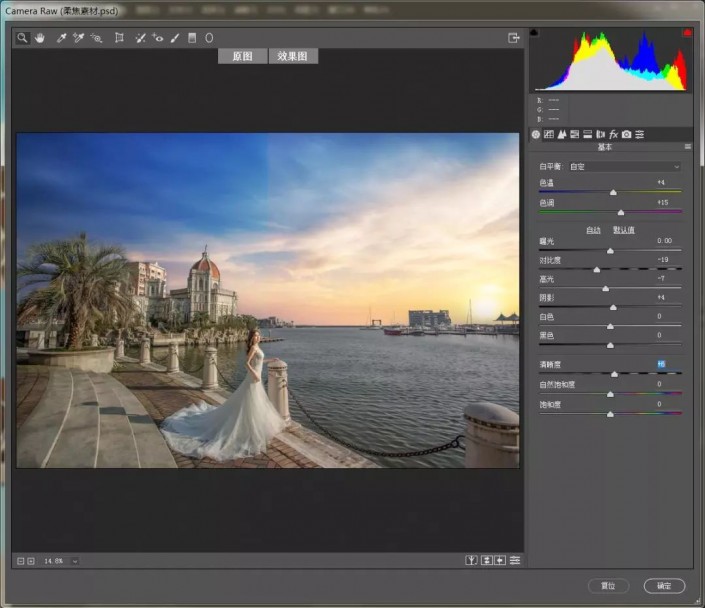Toggle shadow clipping warning in histogram
Image resolution: width=705 pixels, height=608 pixels.
(x=534, y=32)
